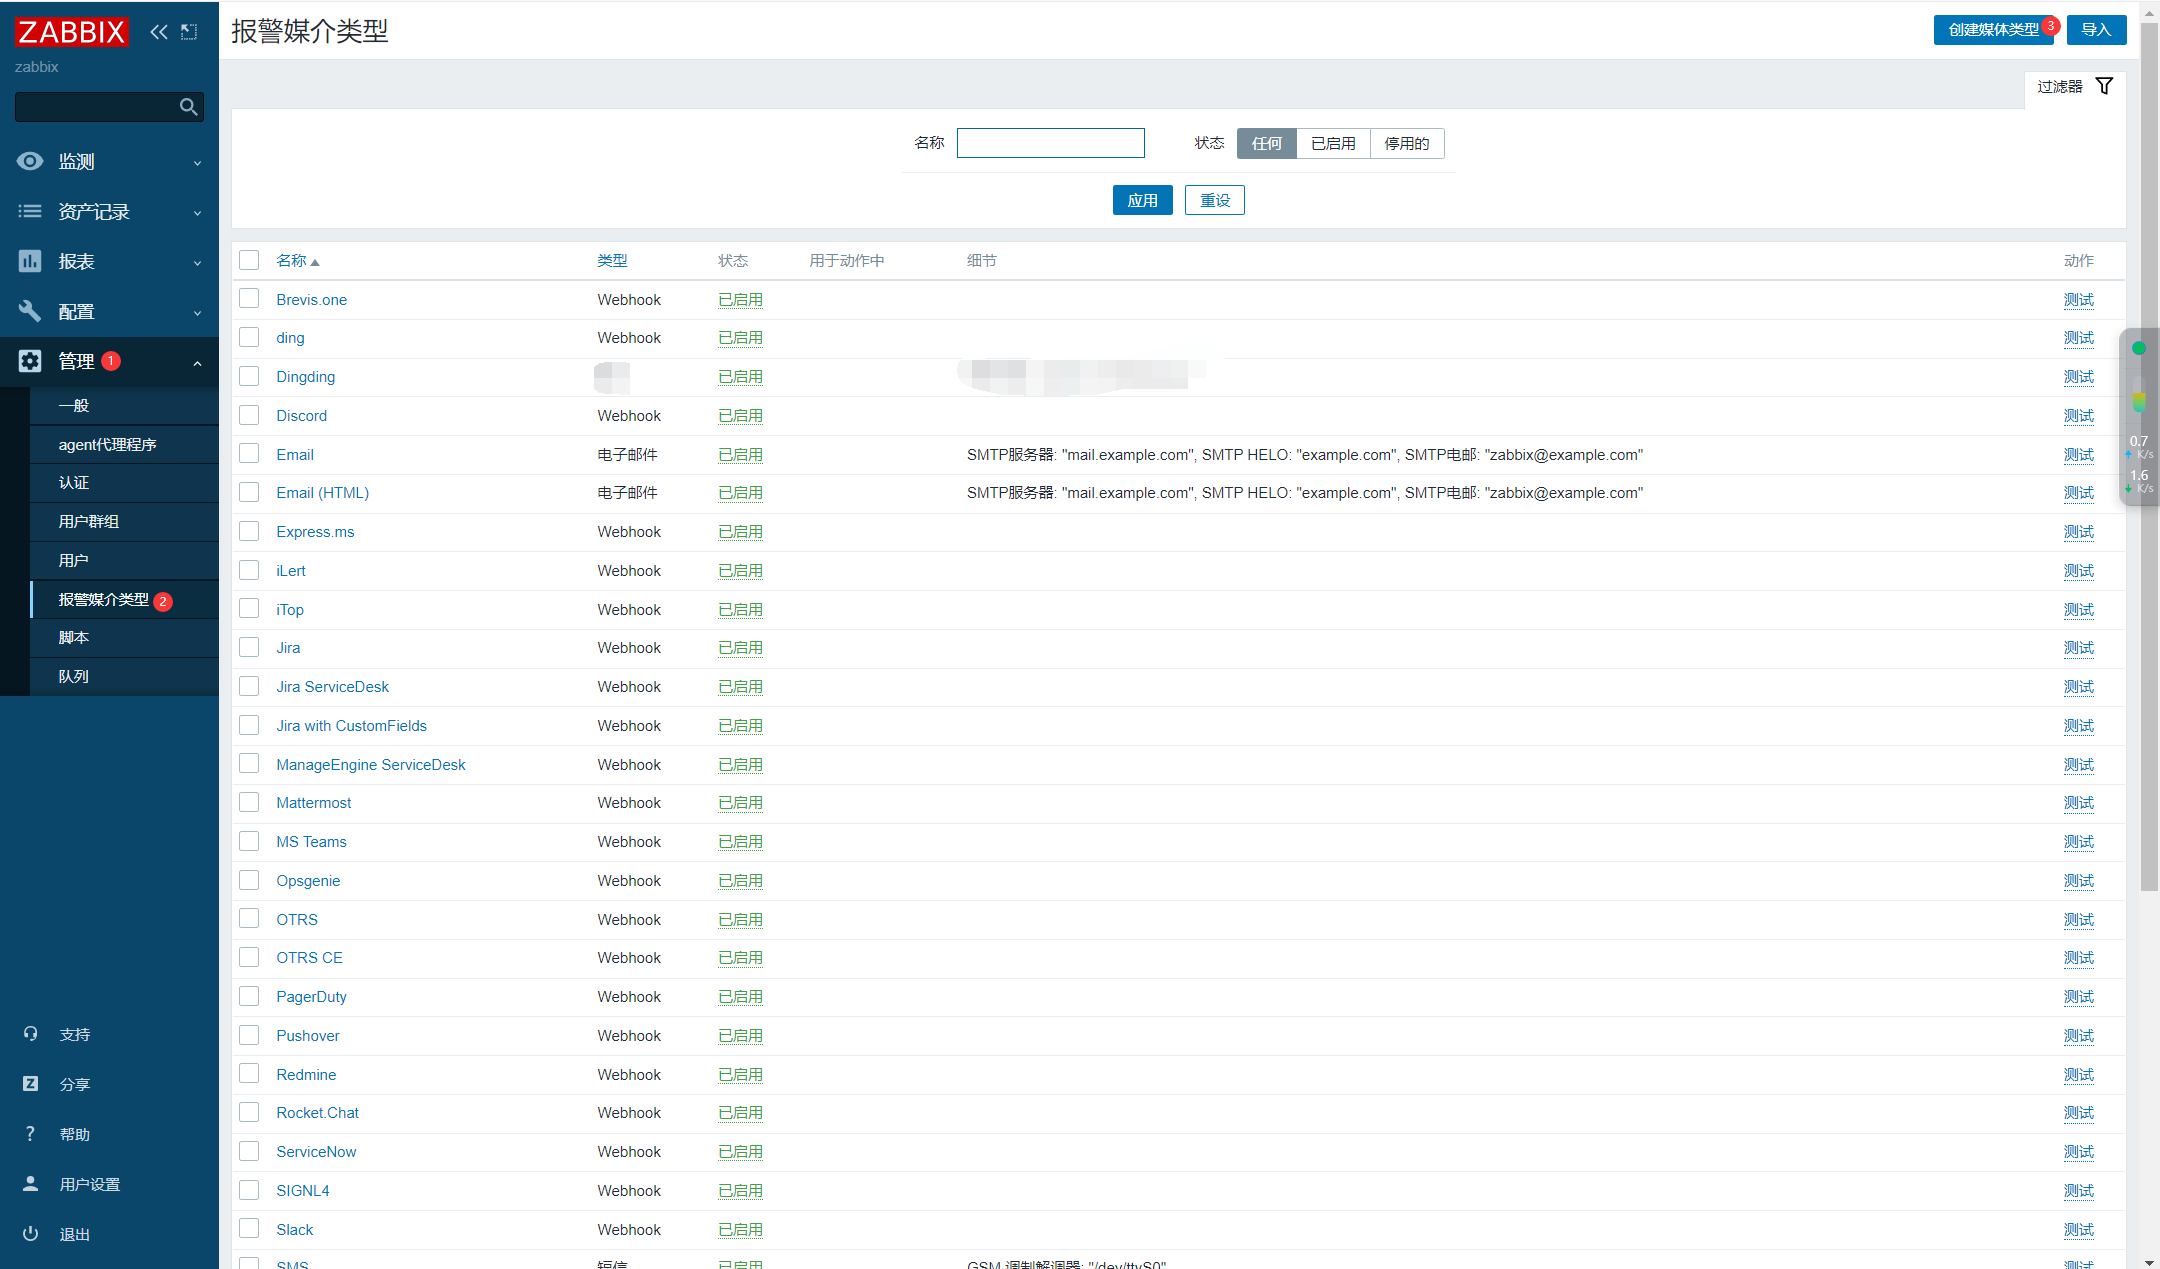Tick the Discord row checkbox
Viewport: 2160px width, 1269px height.
tap(249, 415)
